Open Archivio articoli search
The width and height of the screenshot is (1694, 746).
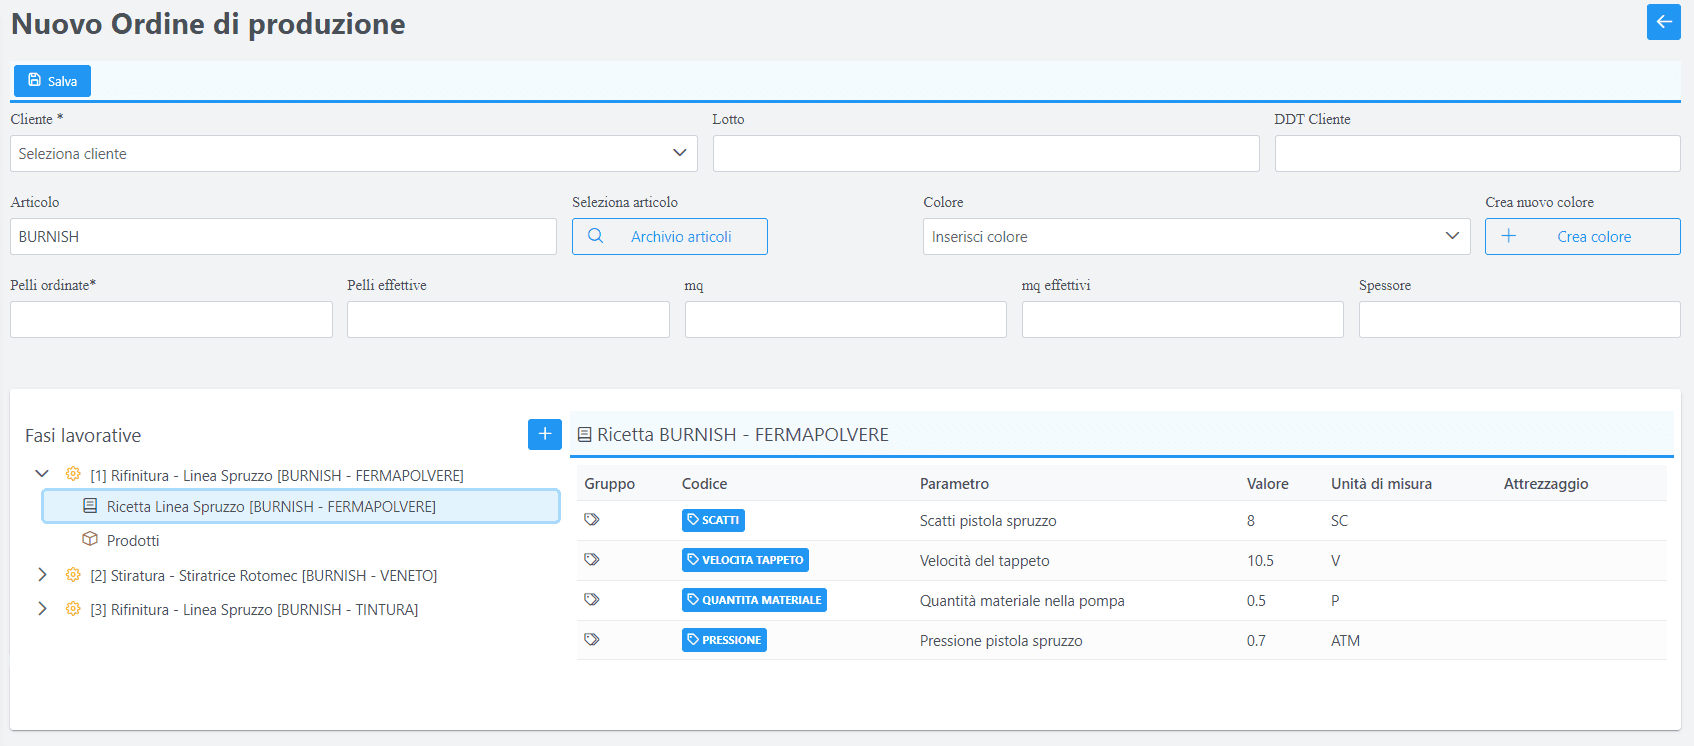pos(670,237)
